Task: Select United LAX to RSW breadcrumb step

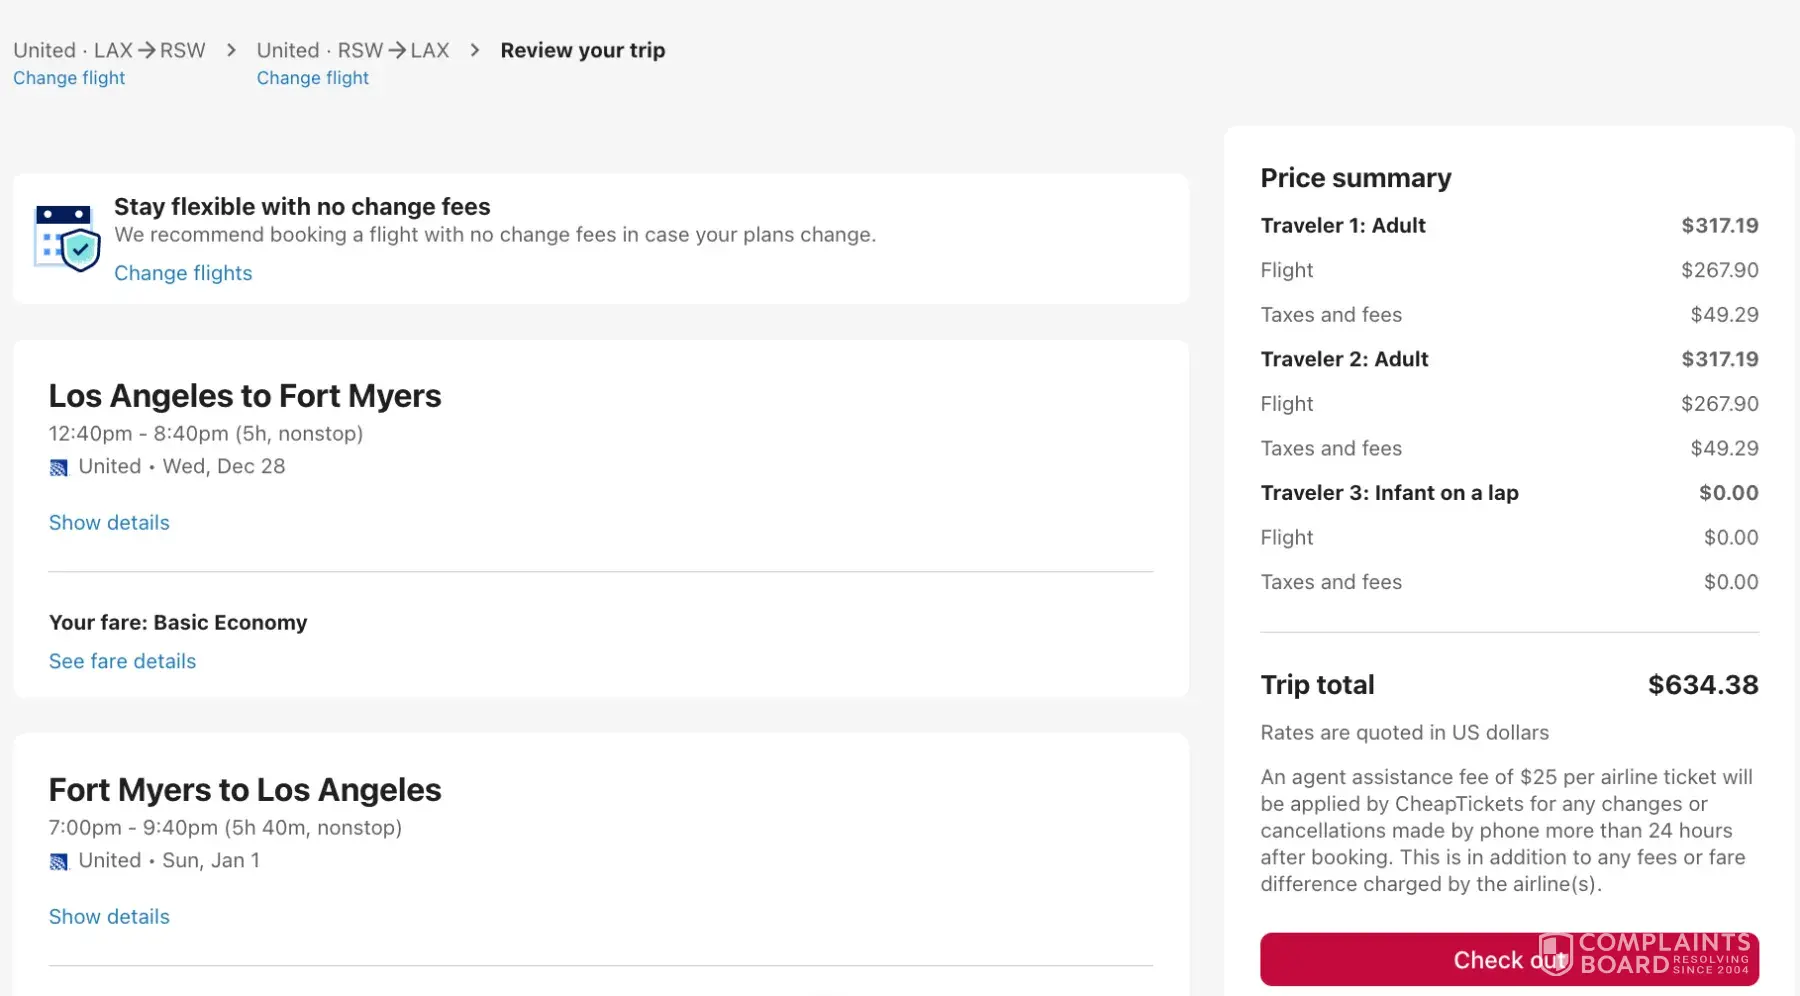Action: tap(109, 50)
